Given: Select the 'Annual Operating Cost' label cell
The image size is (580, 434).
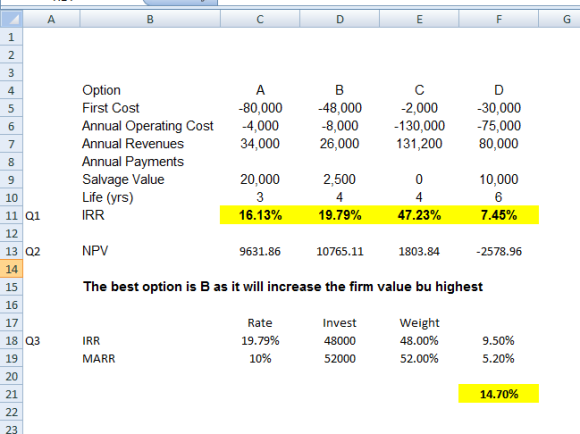Looking at the screenshot, I should click(x=150, y=126).
